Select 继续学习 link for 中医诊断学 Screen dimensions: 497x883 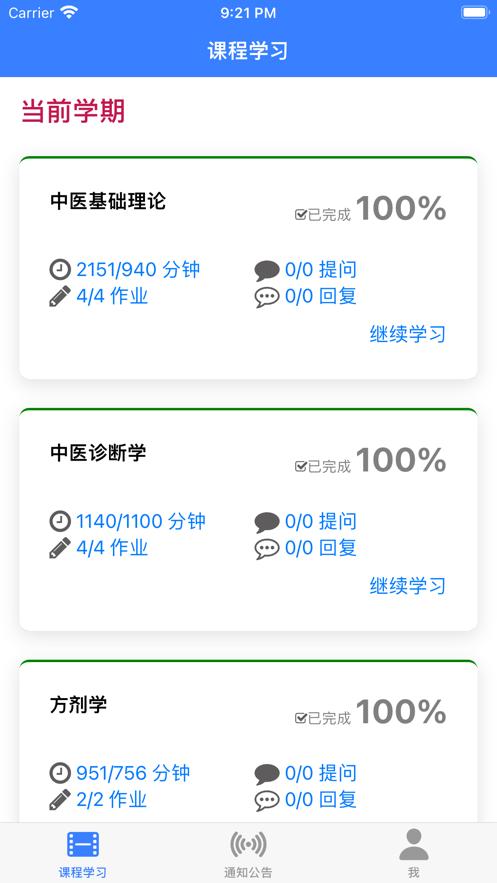[x=408, y=586]
